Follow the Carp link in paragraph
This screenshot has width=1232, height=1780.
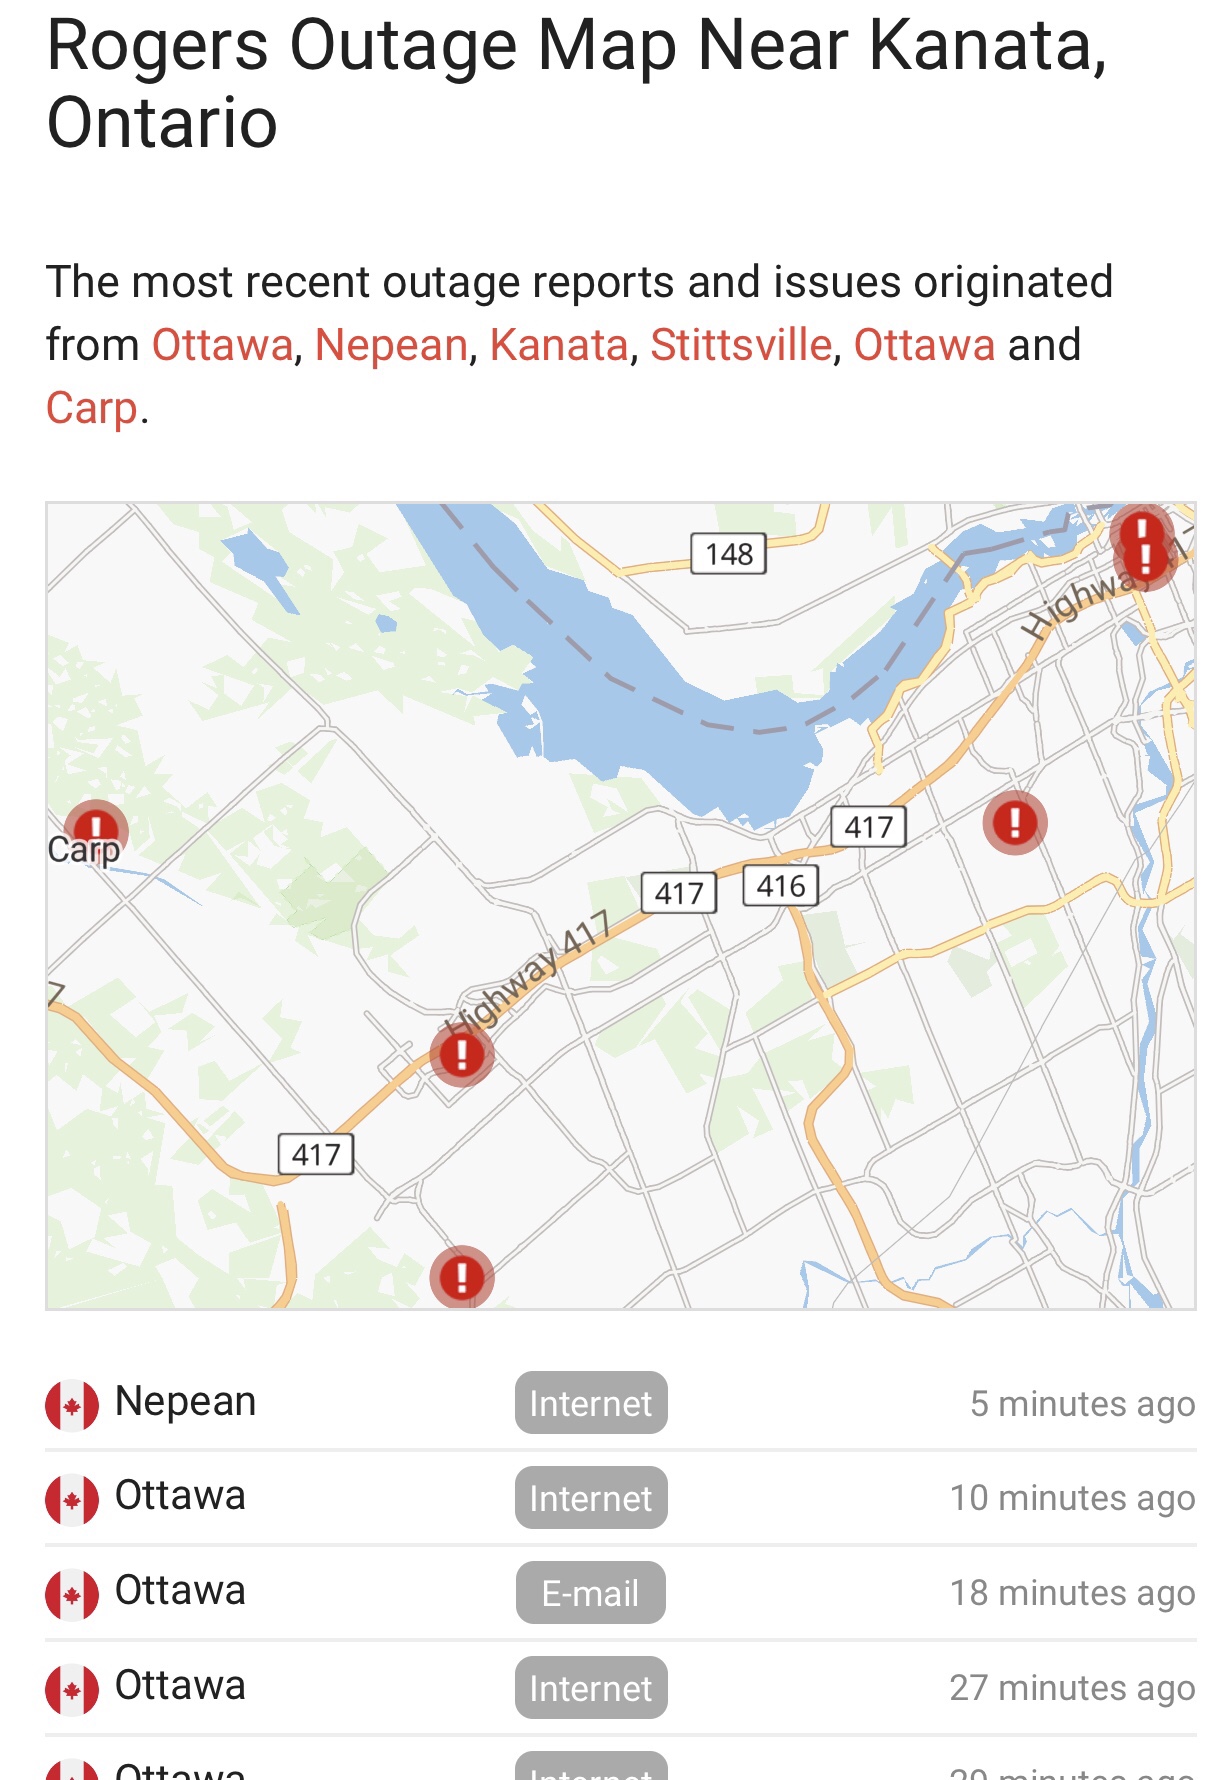pyautogui.click(x=92, y=408)
